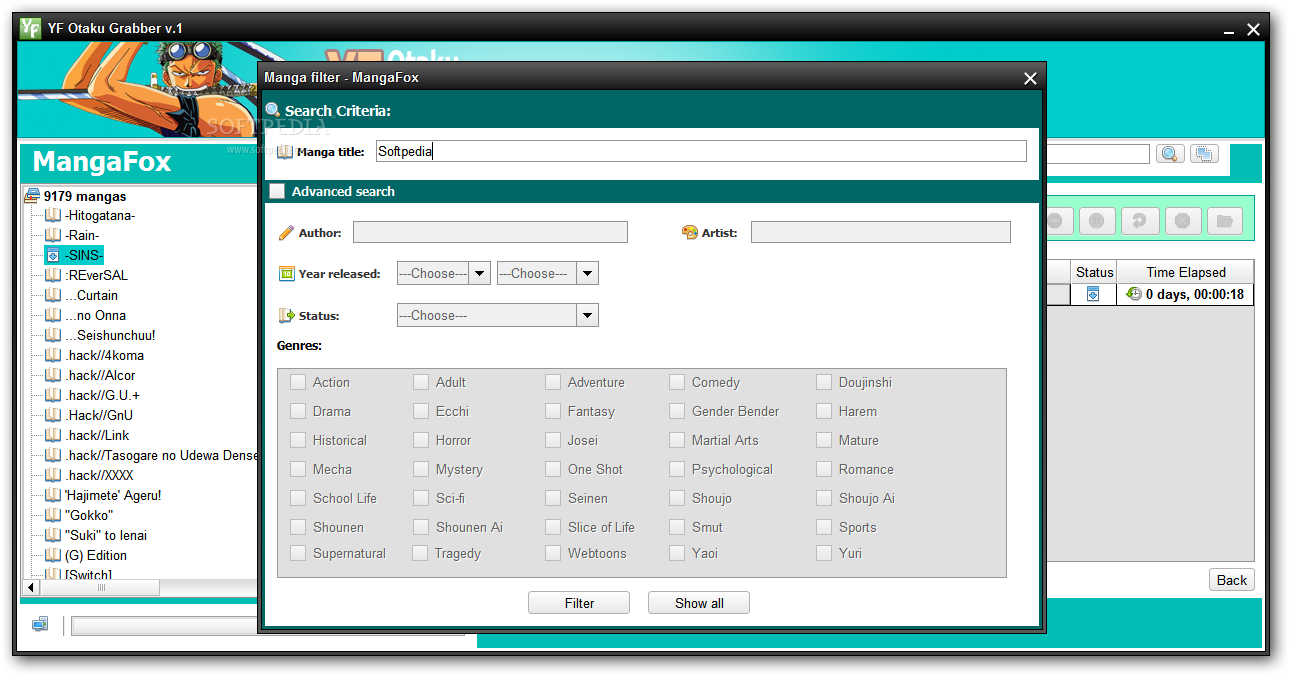
Task: Select ...Seishunchuu! in the manga list
Action: tap(110, 335)
